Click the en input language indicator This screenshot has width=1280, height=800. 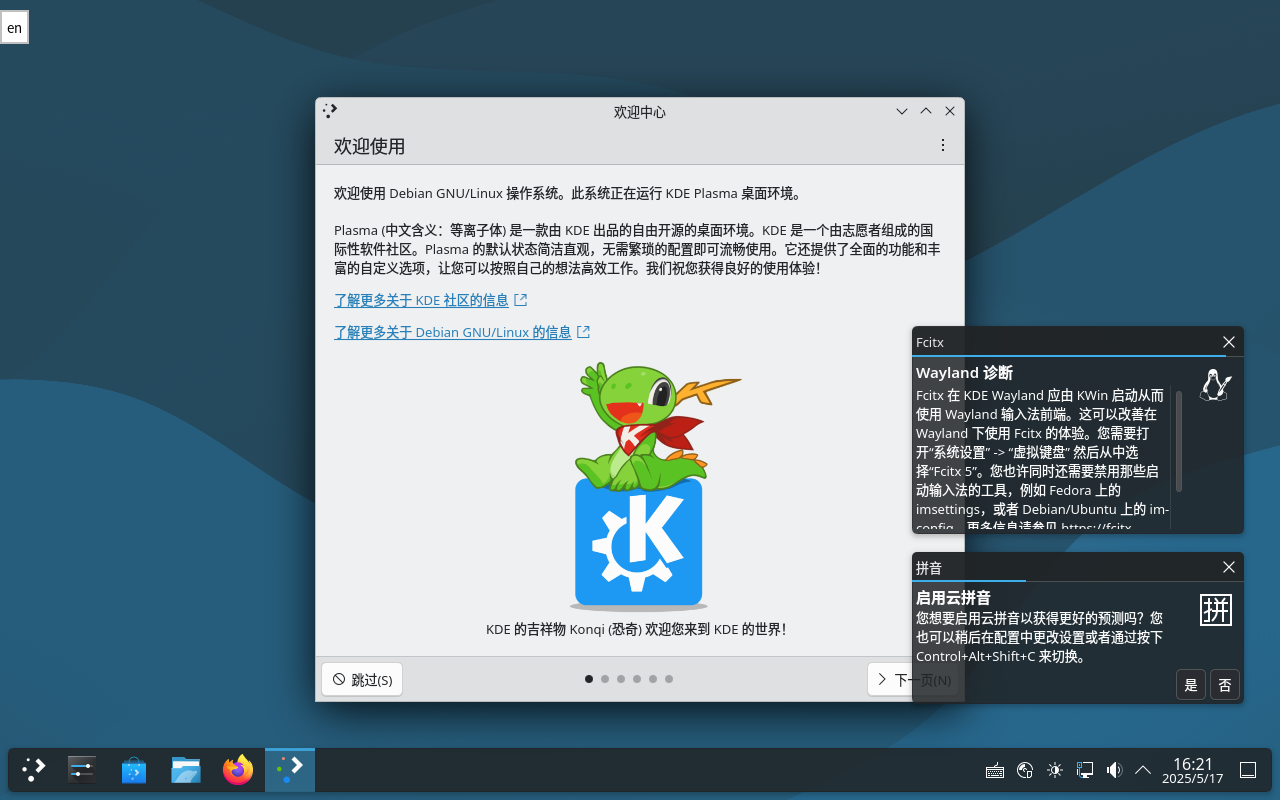pyautogui.click(x=14, y=28)
